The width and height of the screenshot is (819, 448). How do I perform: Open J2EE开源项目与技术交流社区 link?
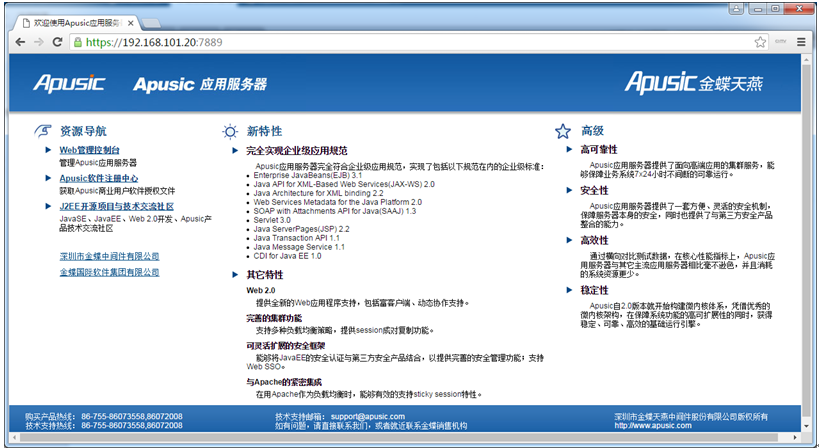116,207
